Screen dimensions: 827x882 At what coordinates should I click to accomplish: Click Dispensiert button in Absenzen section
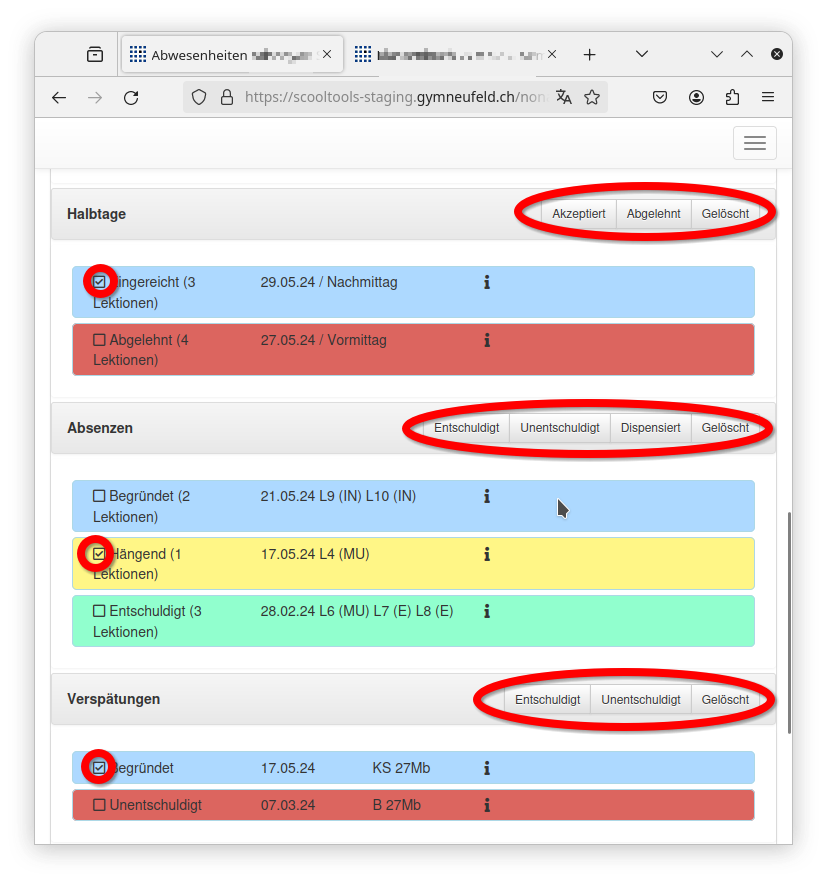pyautogui.click(x=650, y=428)
